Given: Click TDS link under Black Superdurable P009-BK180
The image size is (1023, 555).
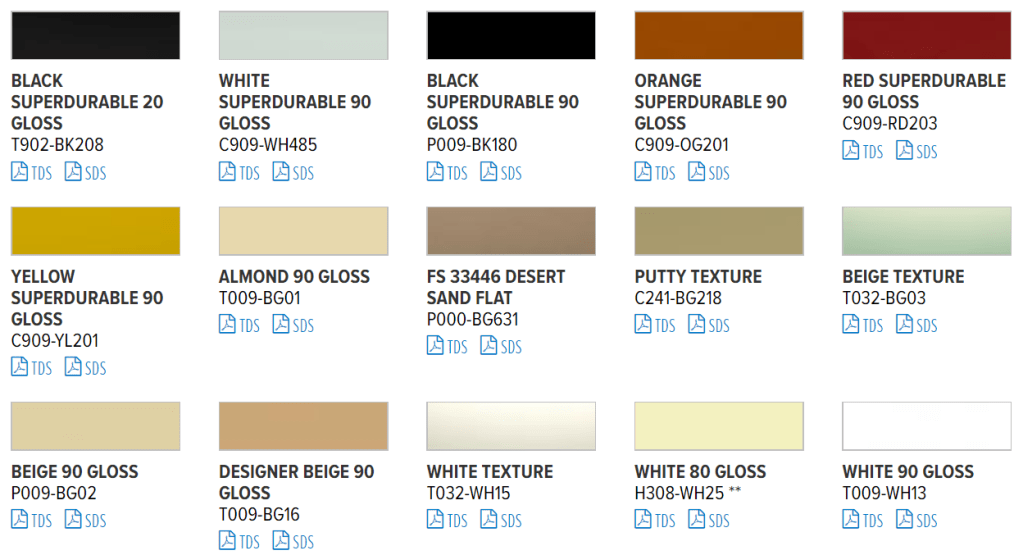Looking at the screenshot, I should click(x=447, y=173).
